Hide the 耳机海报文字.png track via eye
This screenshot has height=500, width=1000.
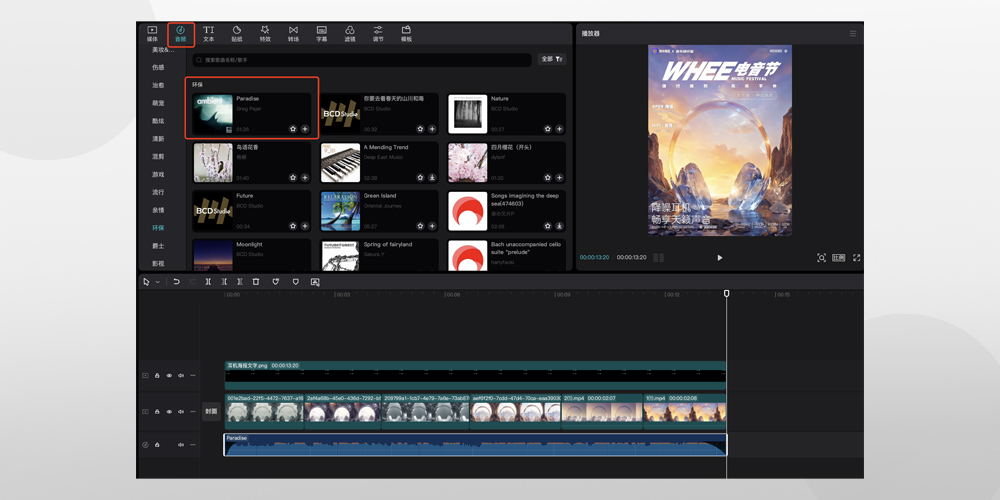point(169,376)
